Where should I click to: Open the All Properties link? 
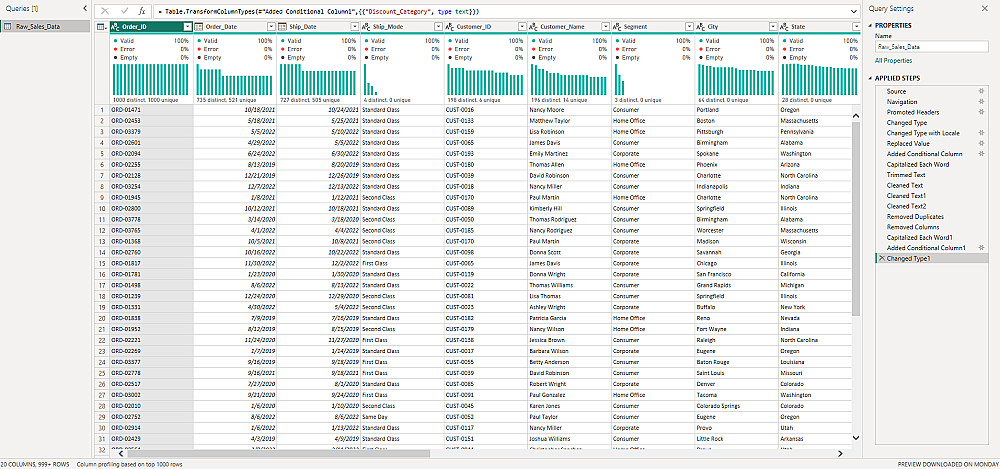tap(893, 61)
